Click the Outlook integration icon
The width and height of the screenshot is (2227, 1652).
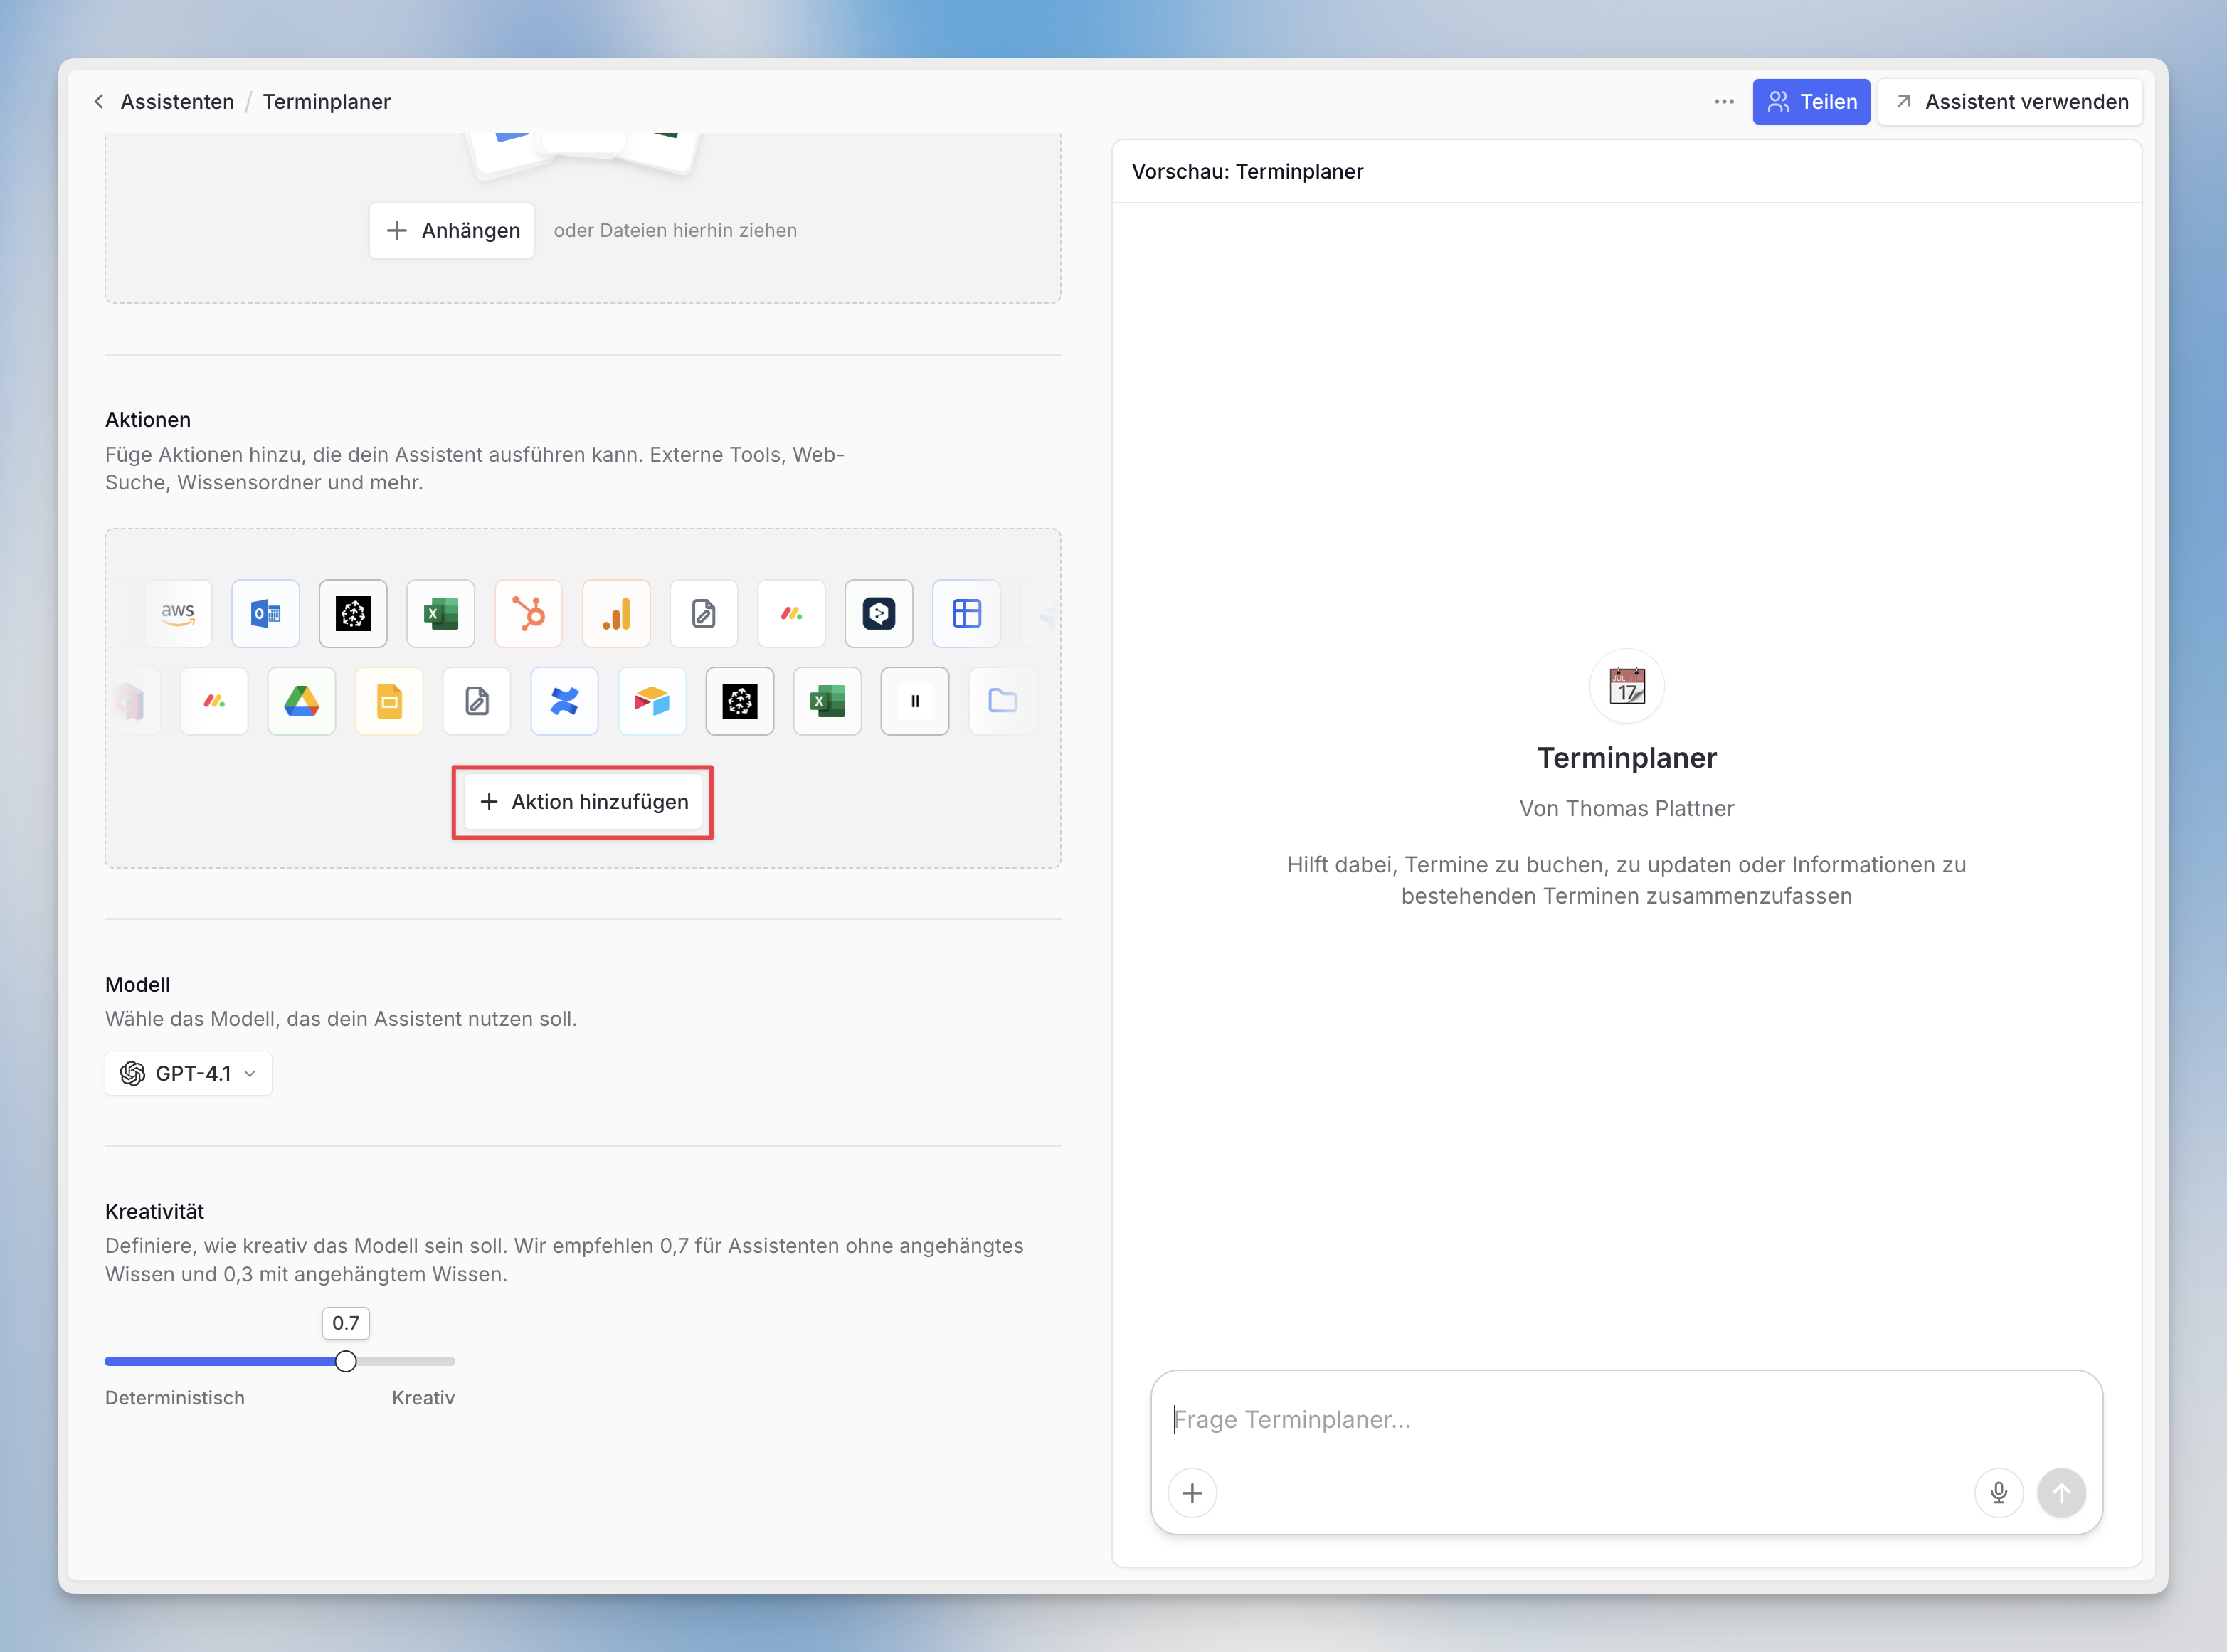click(266, 613)
